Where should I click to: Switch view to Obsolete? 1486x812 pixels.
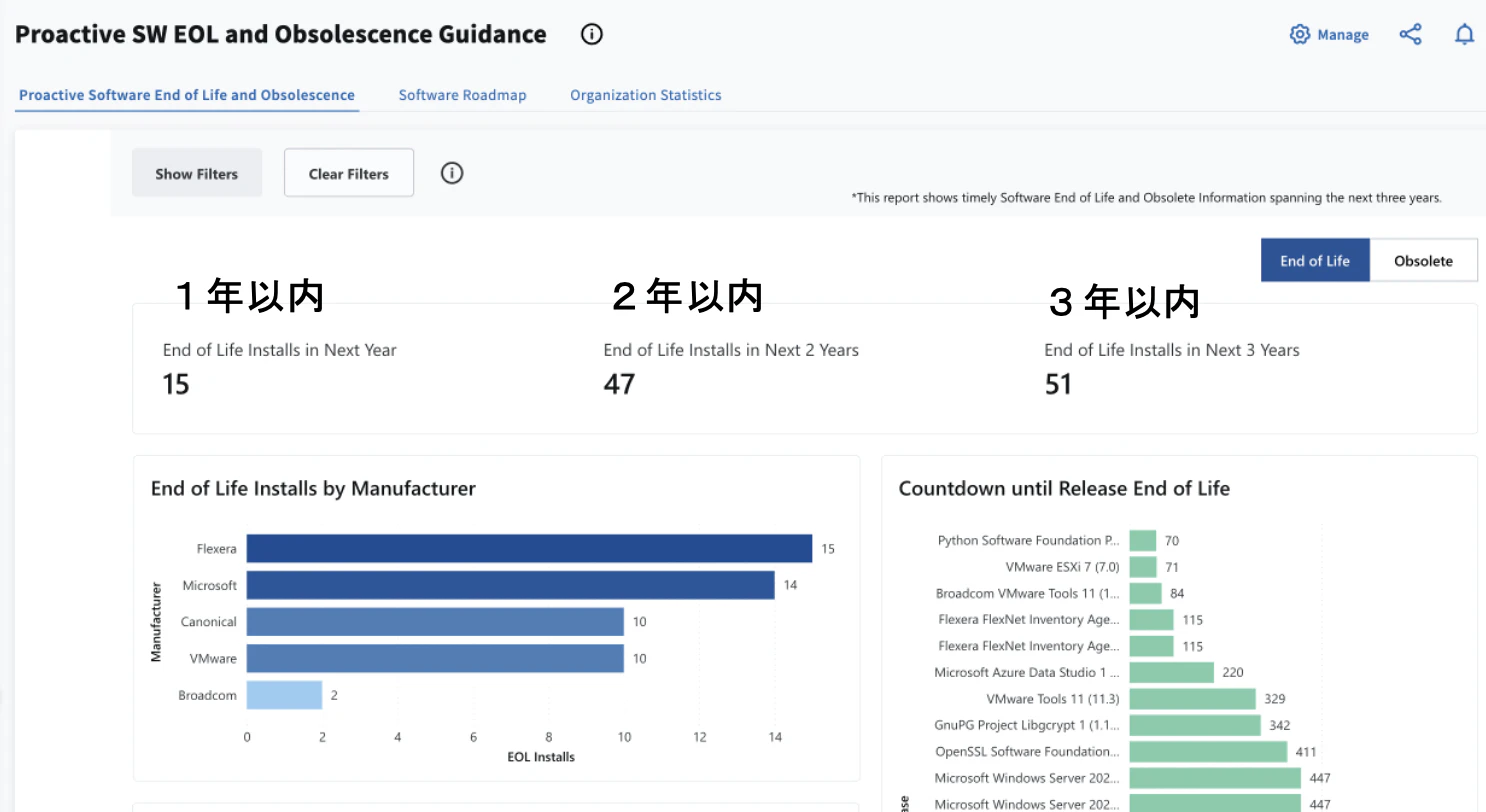coord(1423,260)
